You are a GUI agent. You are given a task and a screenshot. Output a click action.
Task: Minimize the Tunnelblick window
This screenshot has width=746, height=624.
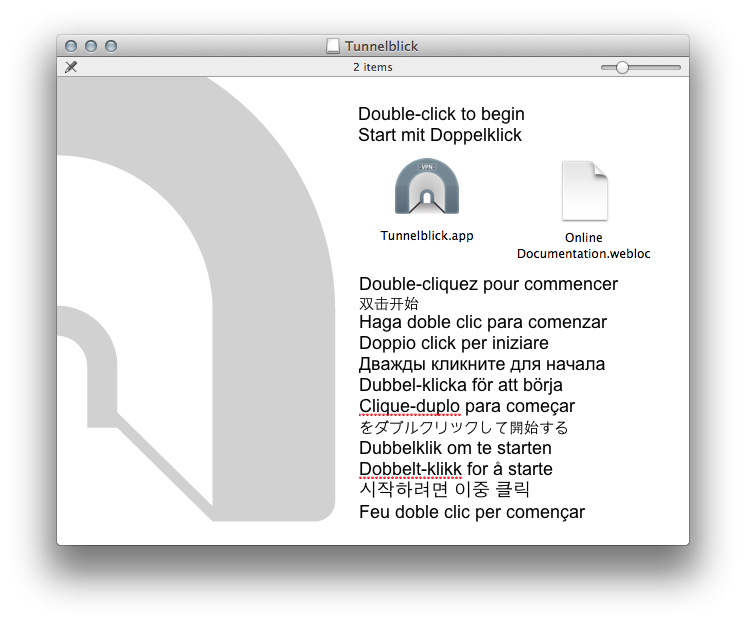click(91, 46)
